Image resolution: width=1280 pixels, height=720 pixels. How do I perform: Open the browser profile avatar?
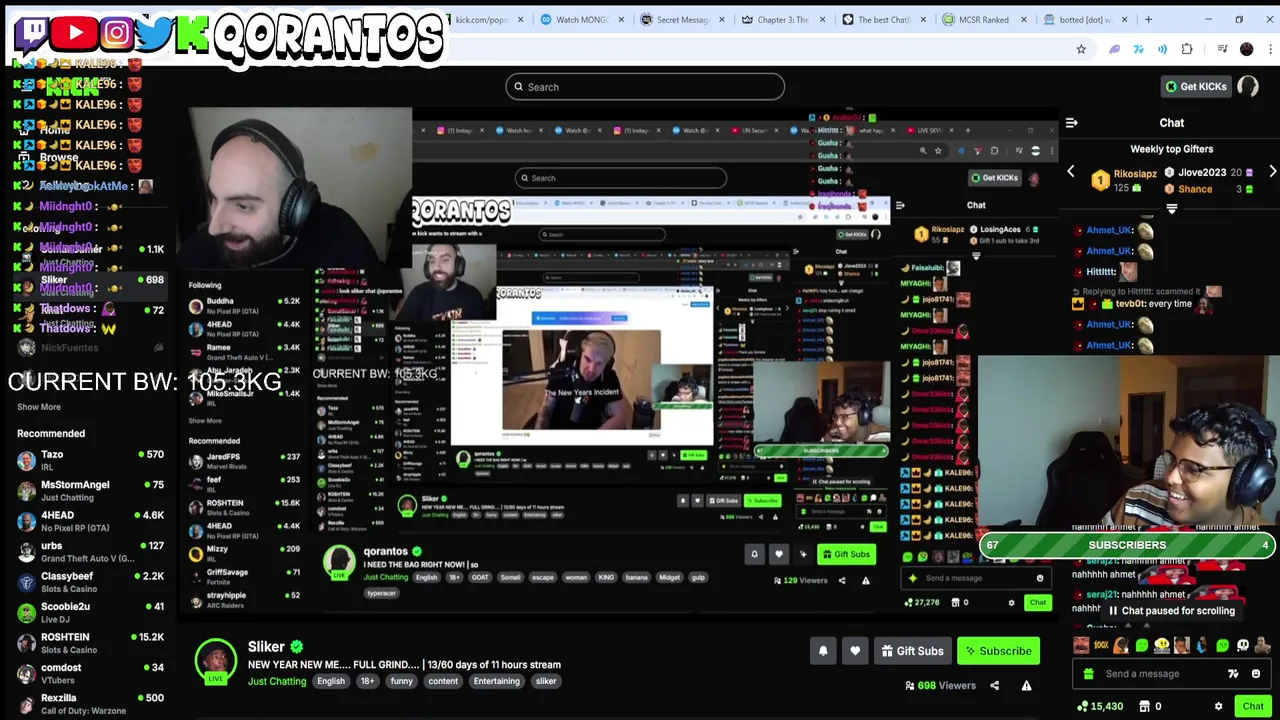tap(1246, 49)
